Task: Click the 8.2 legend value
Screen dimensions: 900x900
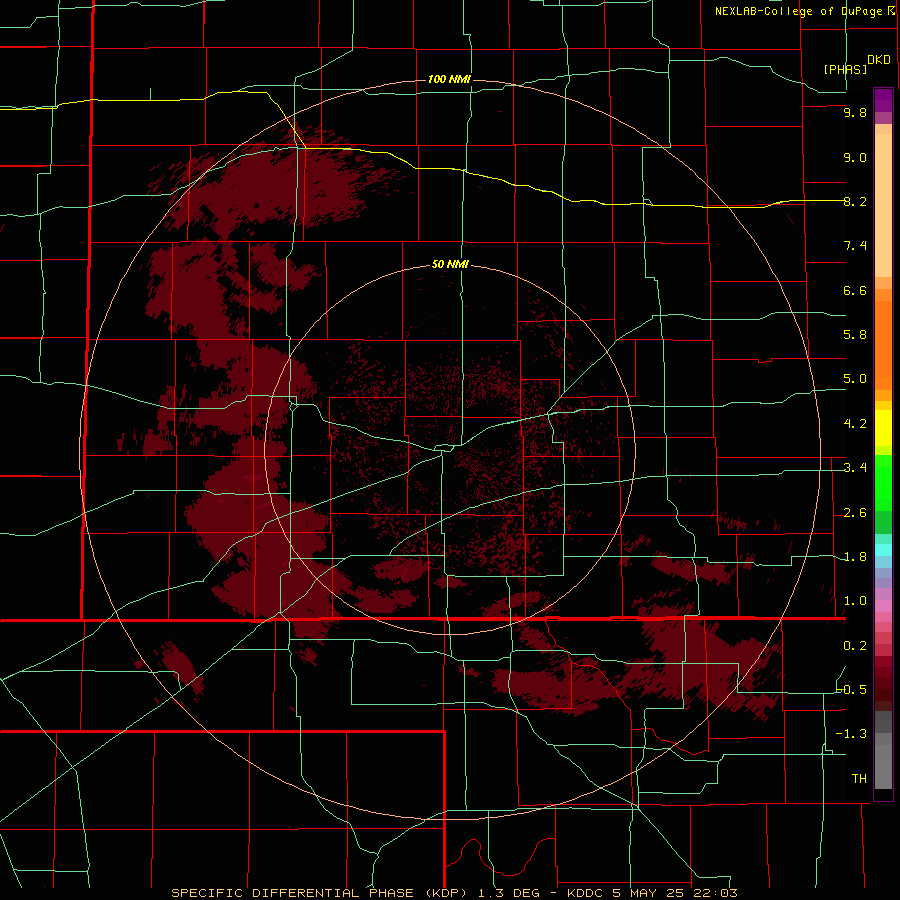Action: [x=855, y=201]
